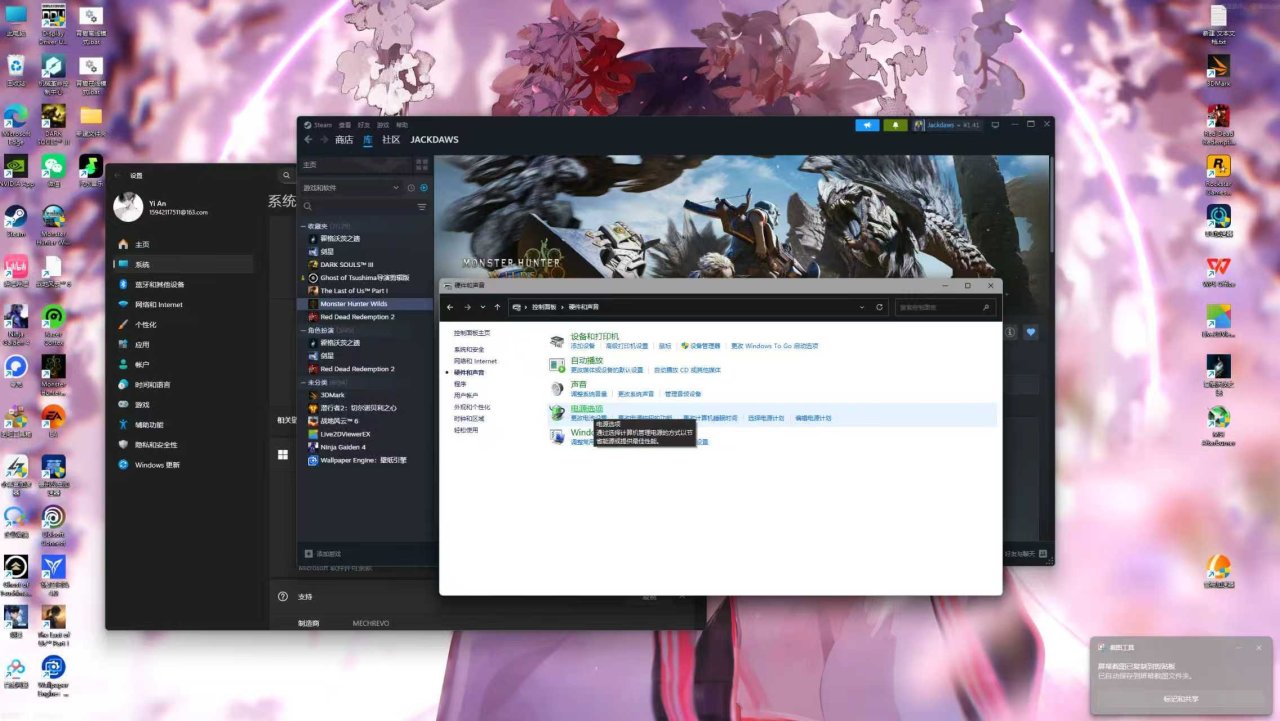
Task: Click the game info icon in Steam
Action: point(1010,332)
